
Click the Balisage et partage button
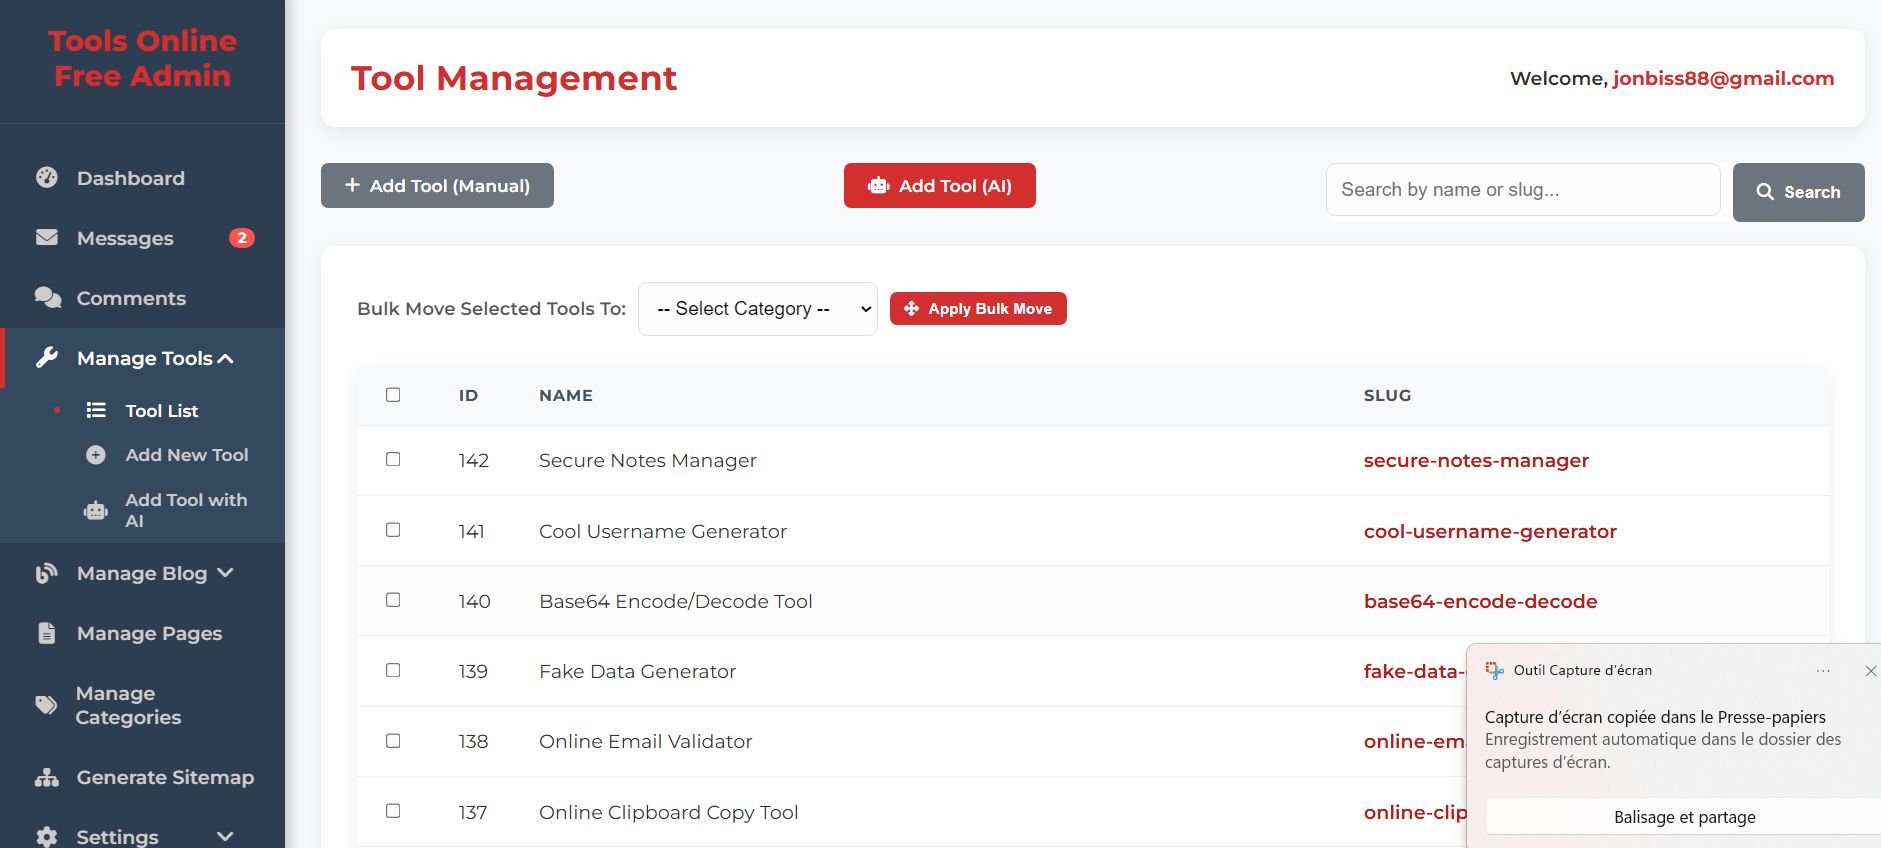[x=1684, y=817]
